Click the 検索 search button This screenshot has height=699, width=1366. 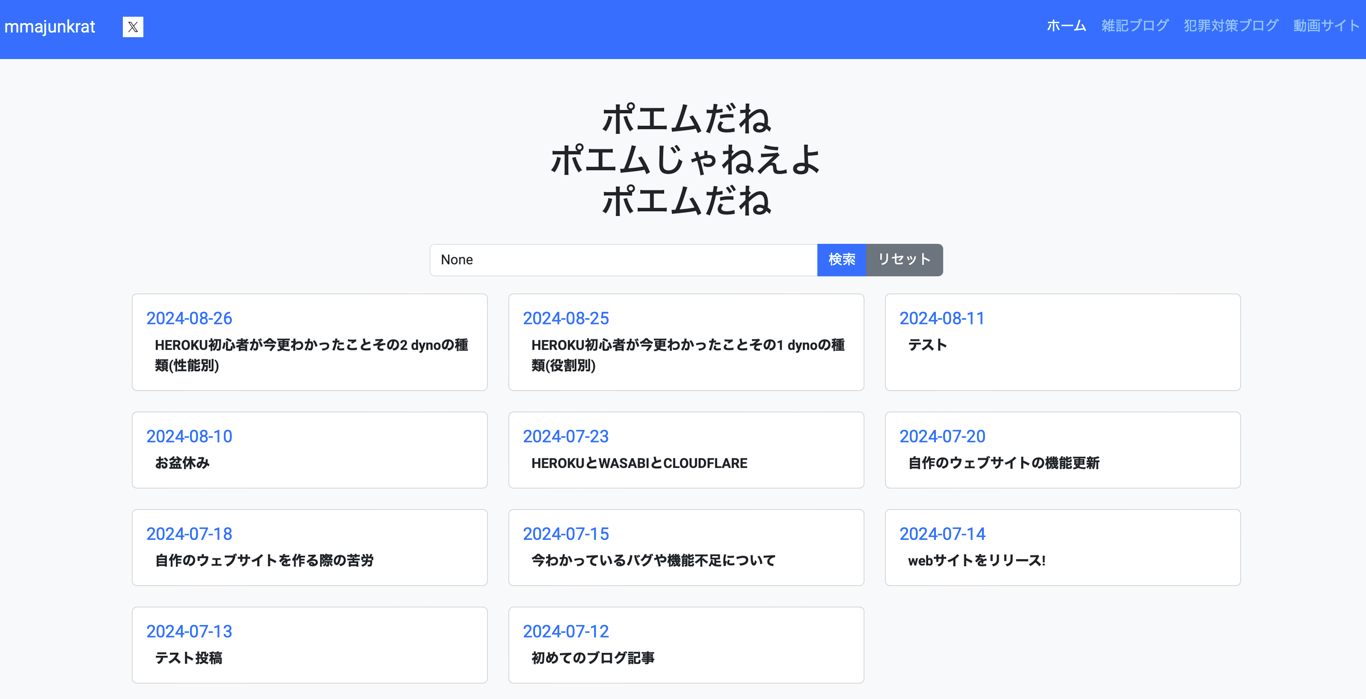coord(842,260)
